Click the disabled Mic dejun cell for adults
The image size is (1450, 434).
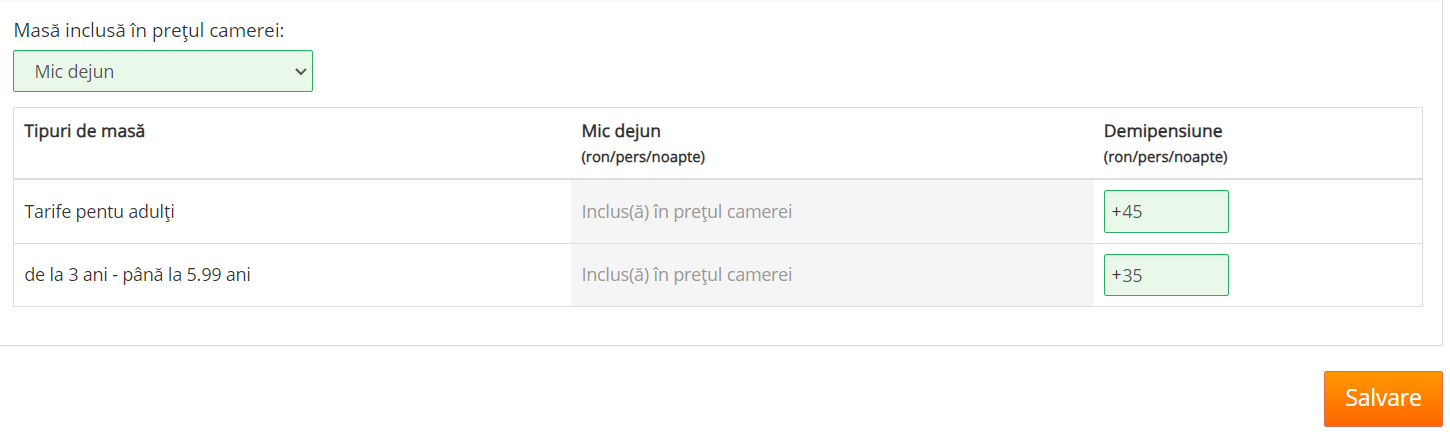[900, 211]
